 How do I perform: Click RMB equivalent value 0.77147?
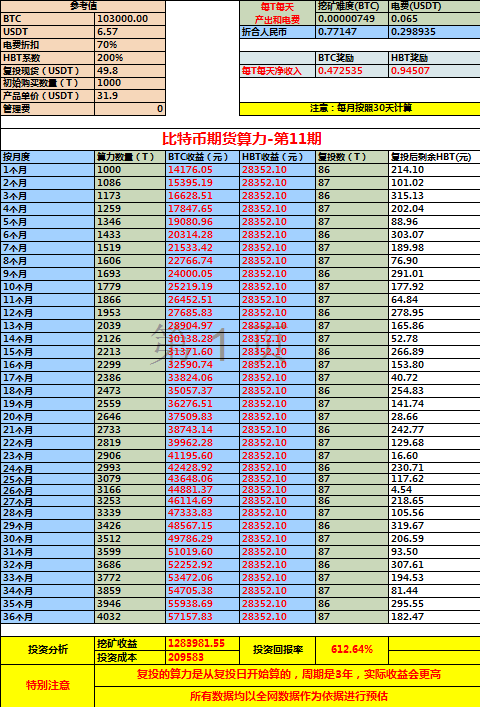[x=352, y=32]
